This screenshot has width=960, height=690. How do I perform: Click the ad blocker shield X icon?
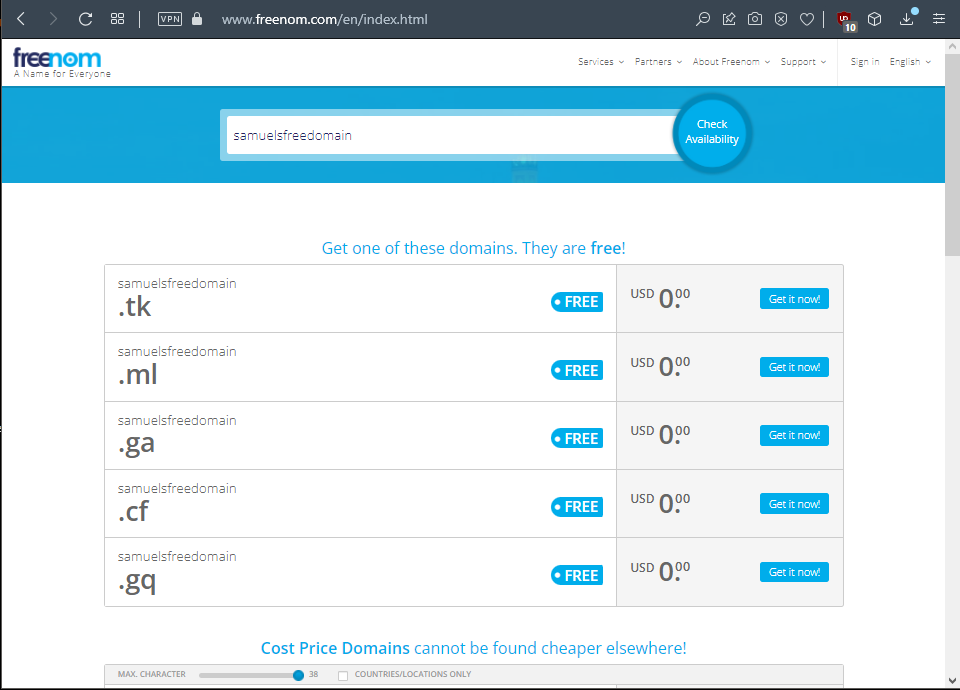781,19
